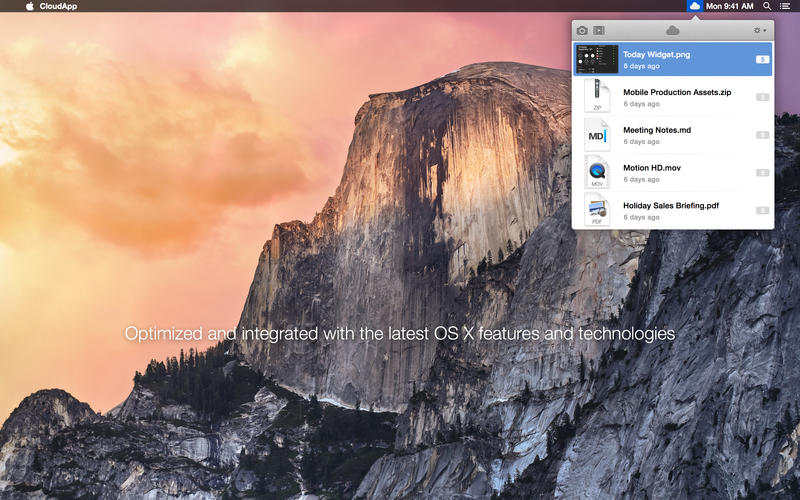Click the Mon 9:41 AM clock
Image resolution: width=800 pixels, height=500 pixels.
(733, 6)
